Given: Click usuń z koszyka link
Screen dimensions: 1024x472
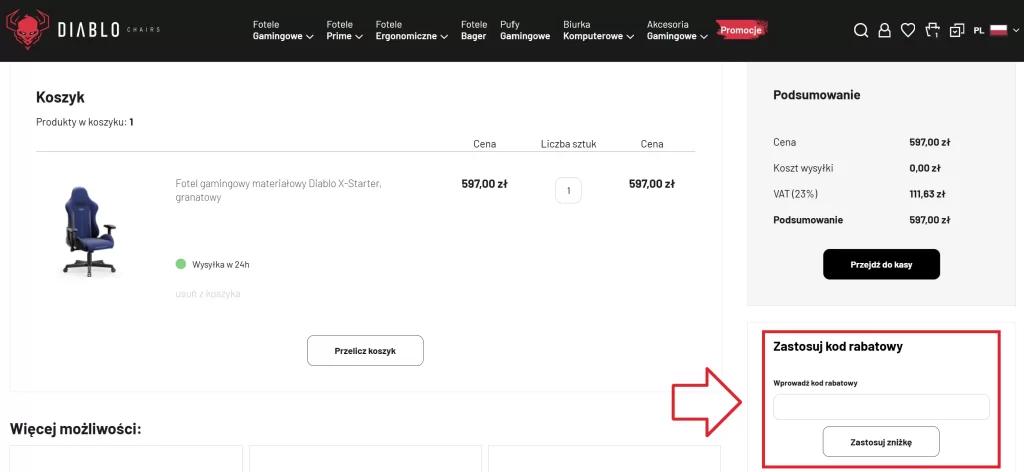Looking at the screenshot, I should coord(208,294).
